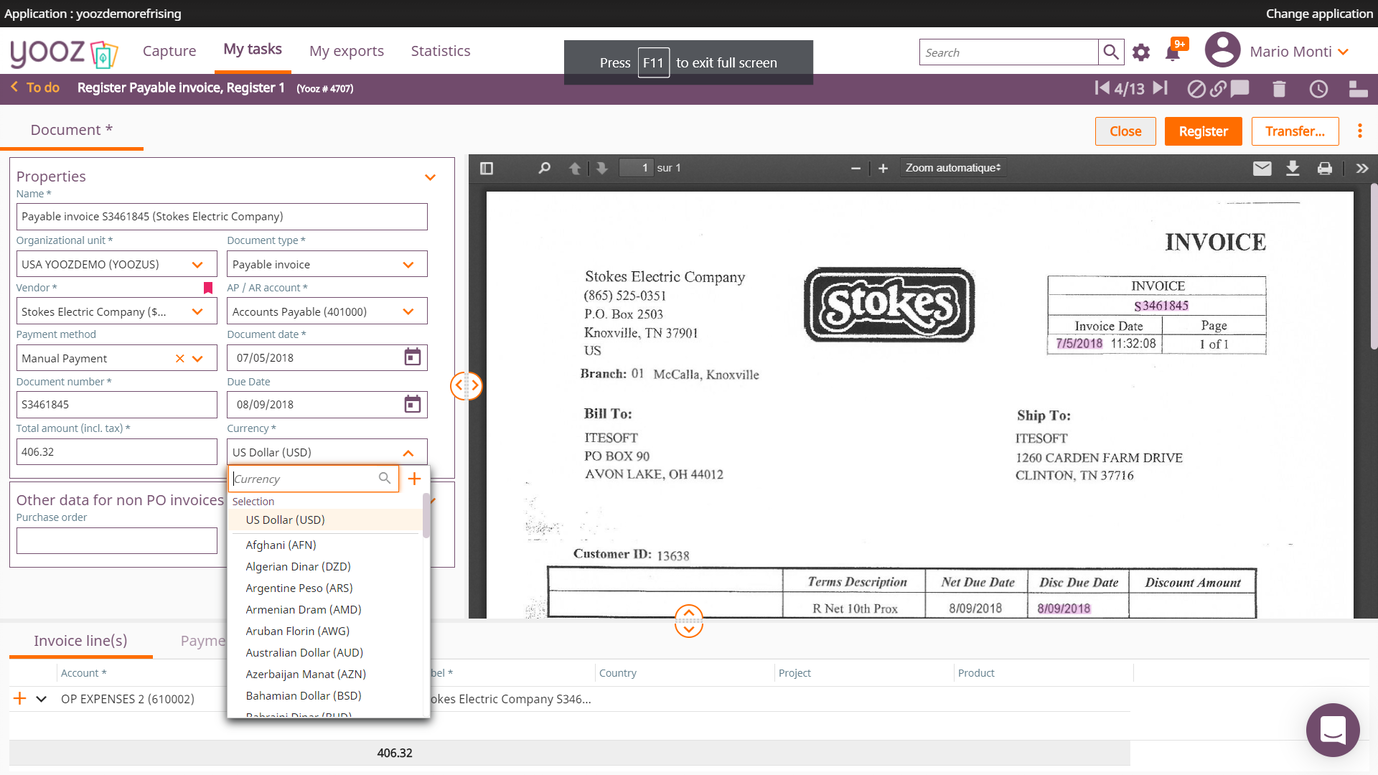The image size is (1378, 775).
Task: Click the layout switch icon
Action: point(1358,89)
